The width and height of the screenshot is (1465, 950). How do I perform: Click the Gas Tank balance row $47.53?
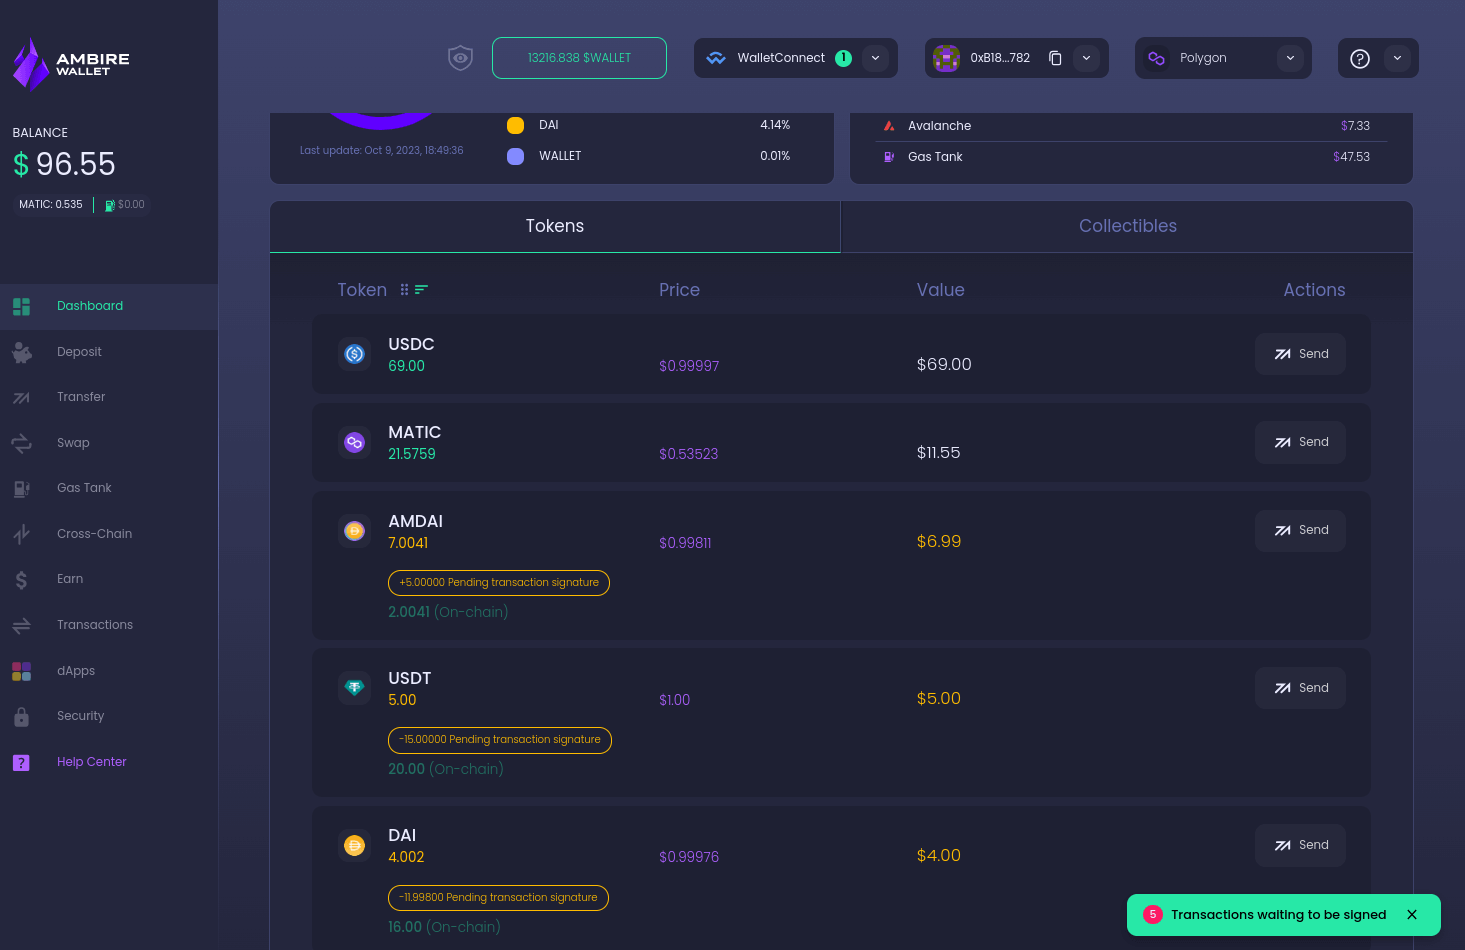coord(1130,157)
